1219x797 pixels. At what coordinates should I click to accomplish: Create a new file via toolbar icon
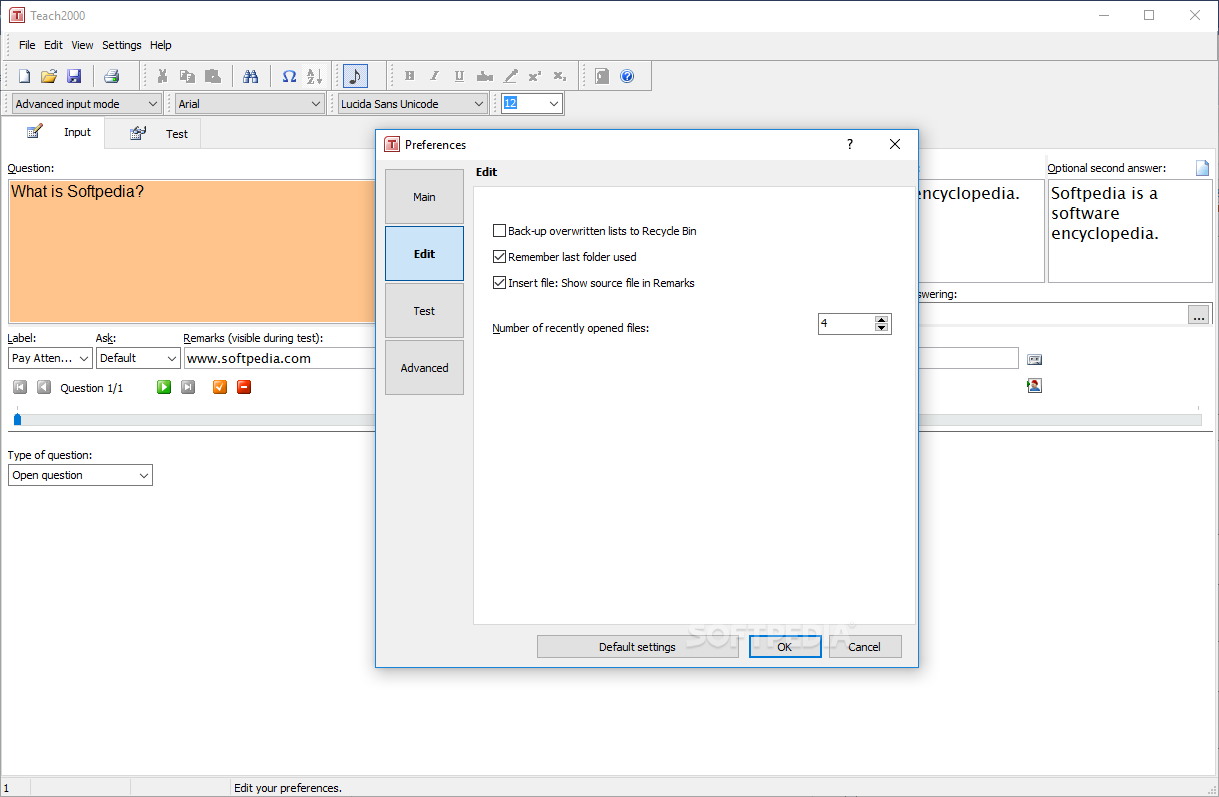tap(24, 76)
